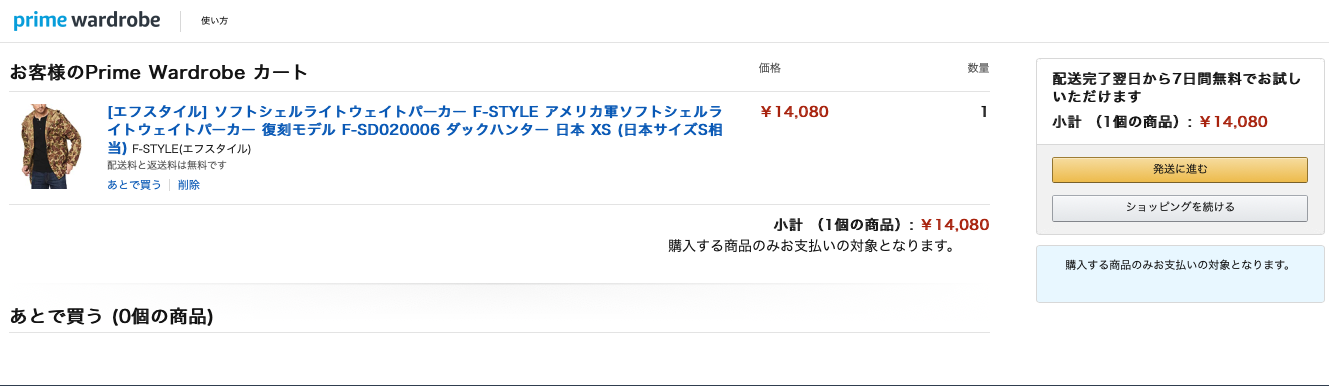This screenshot has width=1329, height=386.
Task: Click the 小計 amount in the sidebar box
Action: click(1233, 122)
